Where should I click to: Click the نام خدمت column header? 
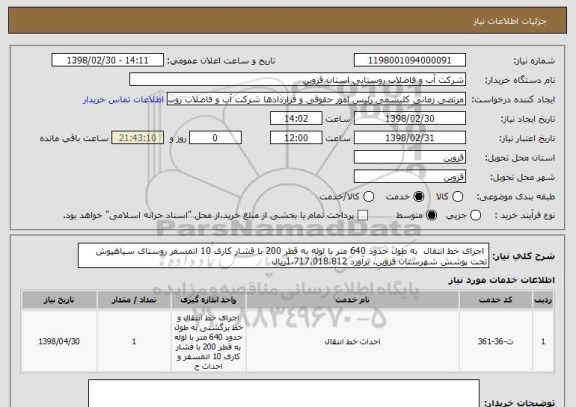click(352, 300)
